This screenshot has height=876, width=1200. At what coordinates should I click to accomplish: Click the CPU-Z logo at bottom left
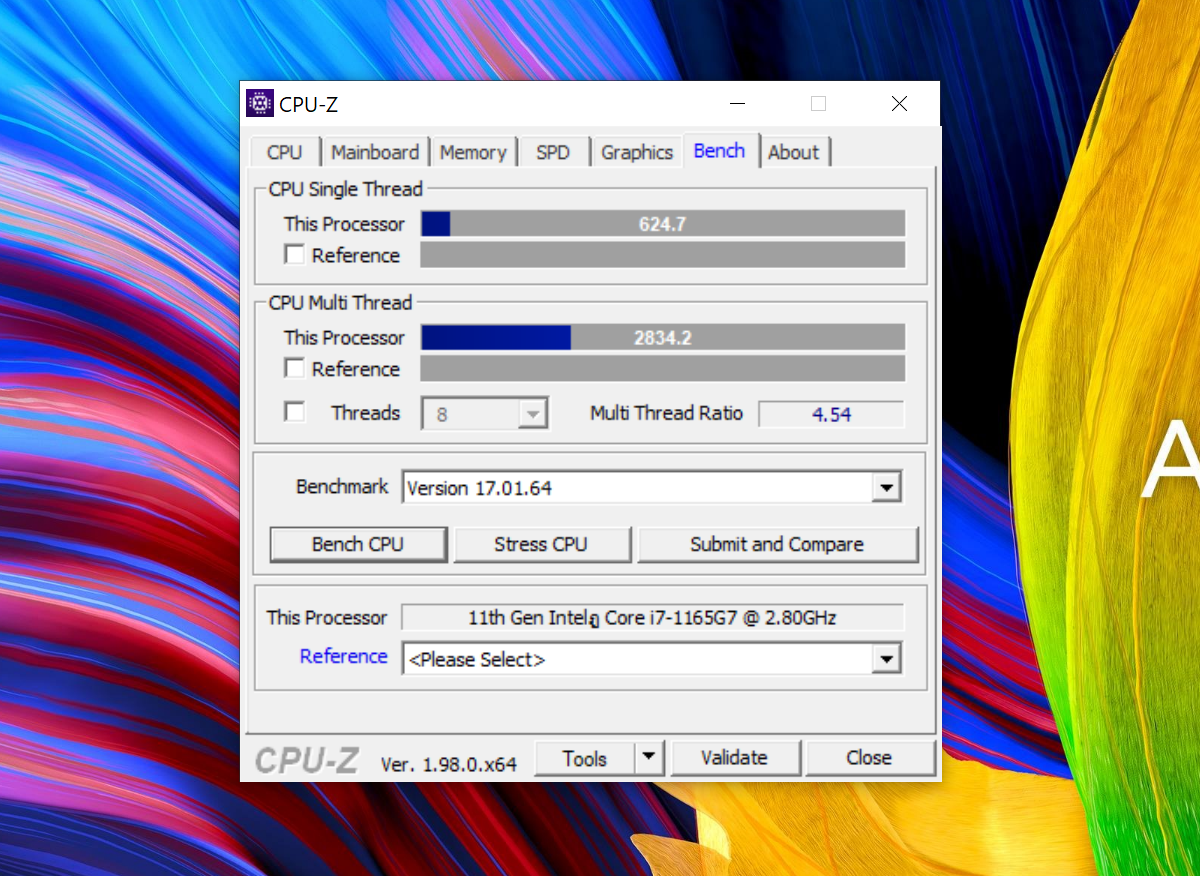(306, 761)
